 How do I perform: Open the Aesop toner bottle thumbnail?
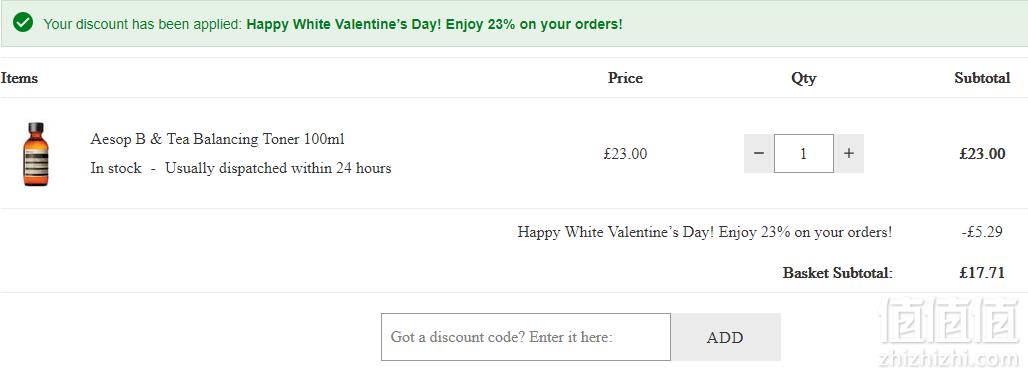[36, 154]
